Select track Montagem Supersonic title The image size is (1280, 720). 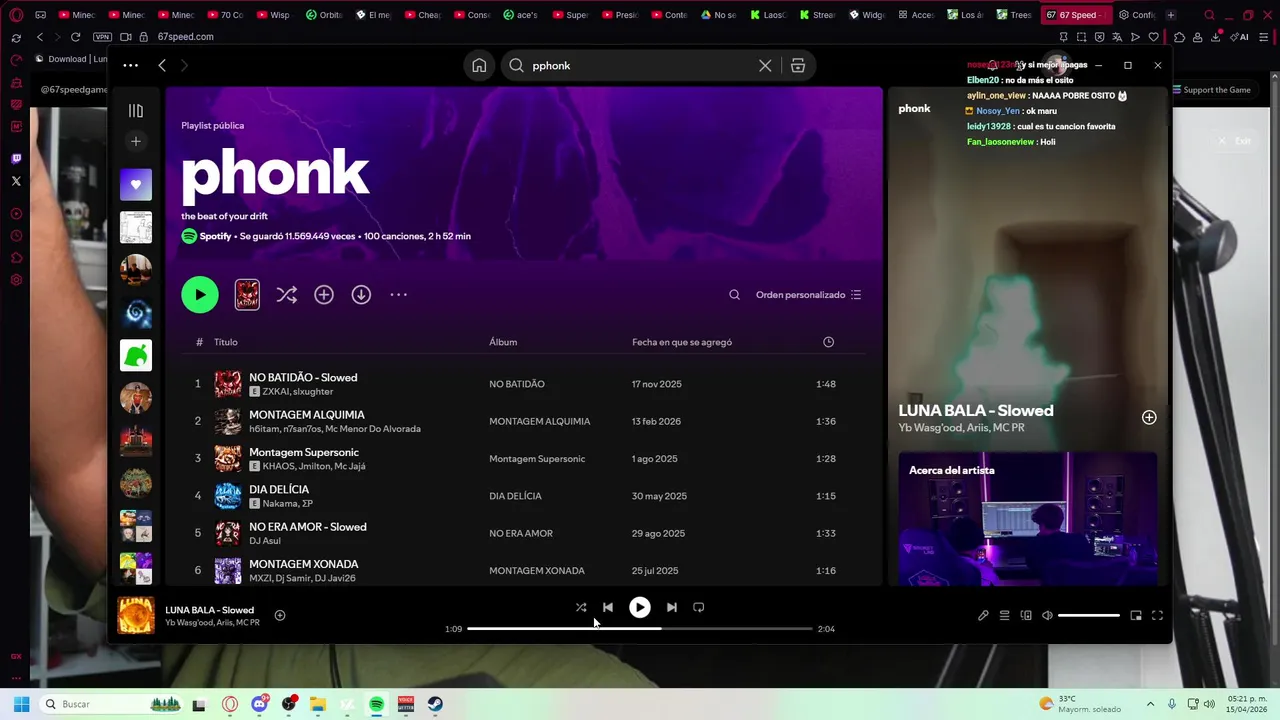(304, 452)
